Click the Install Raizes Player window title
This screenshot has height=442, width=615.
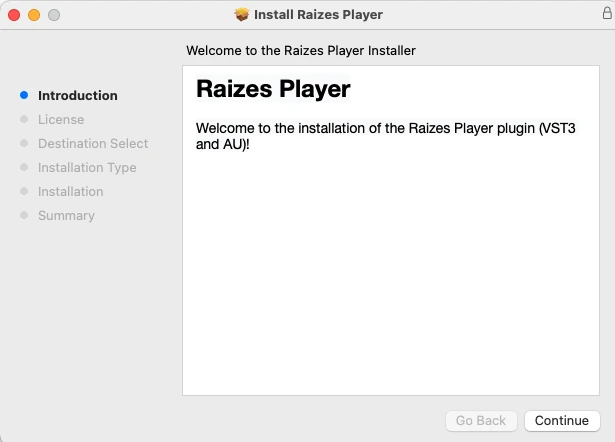click(x=318, y=15)
